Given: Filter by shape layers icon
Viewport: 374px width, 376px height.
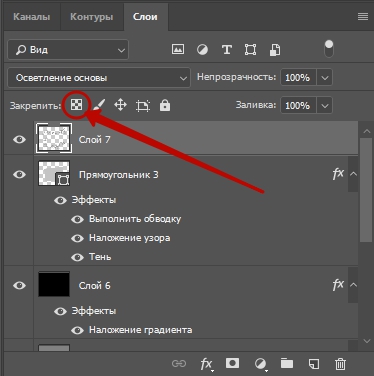Looking at the screenshot, I should pos(250,50).
